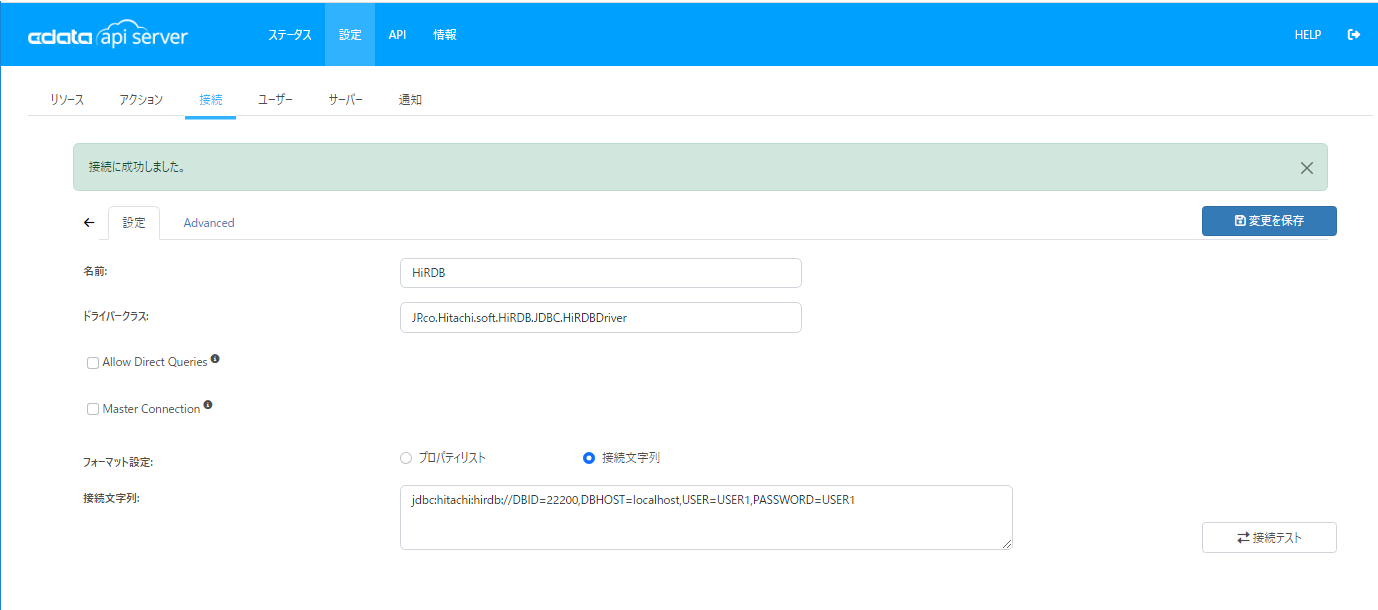
Task: Click the 接続に成功しました。 message text
Action: tap(137, 167)
